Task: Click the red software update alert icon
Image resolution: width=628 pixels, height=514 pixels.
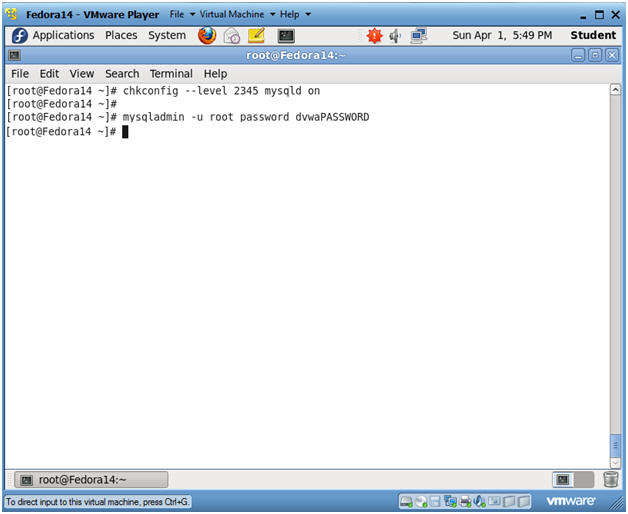Action: click(374, 36)
